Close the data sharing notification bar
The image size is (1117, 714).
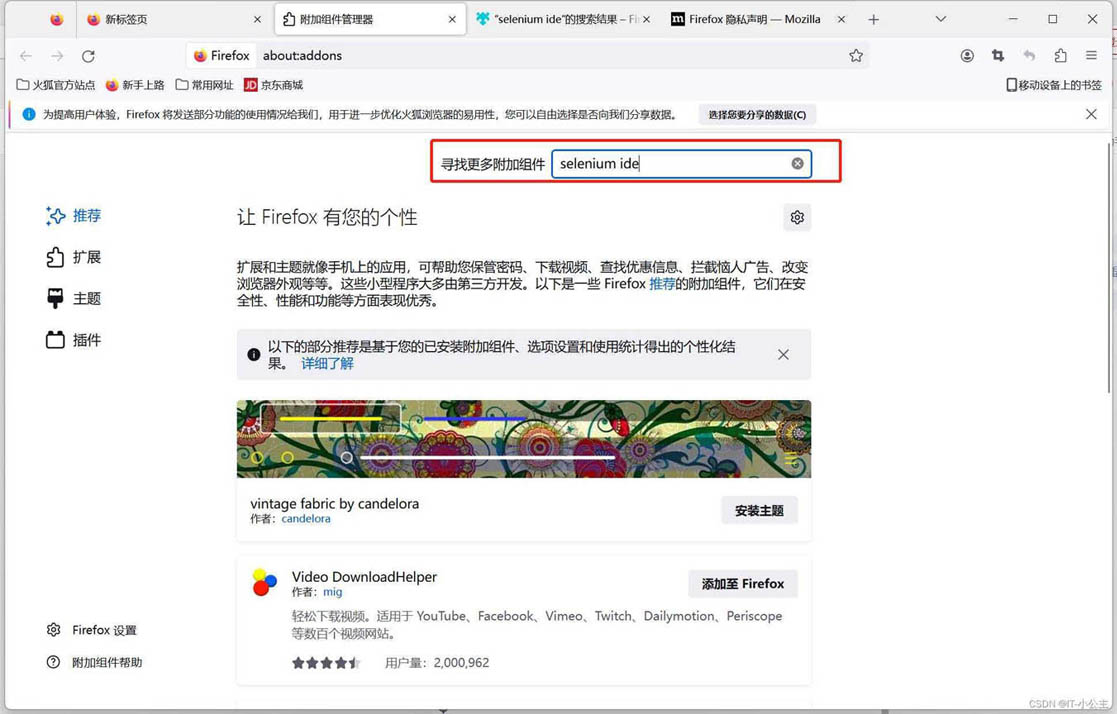click(1091, 114)
